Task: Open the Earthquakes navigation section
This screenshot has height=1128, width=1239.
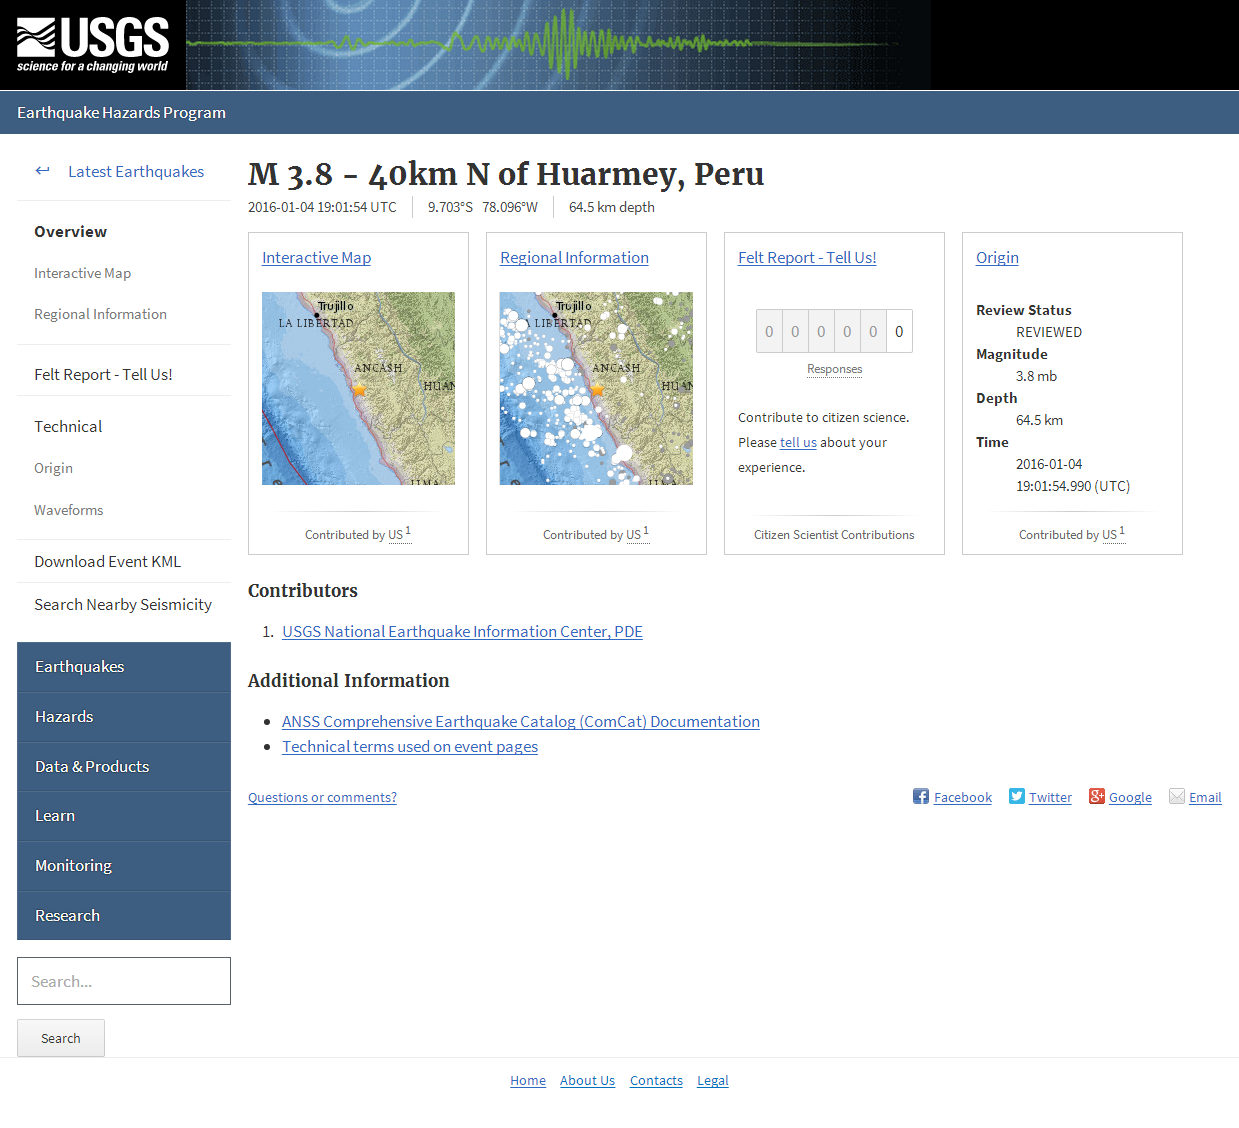Action: [124, 667]
